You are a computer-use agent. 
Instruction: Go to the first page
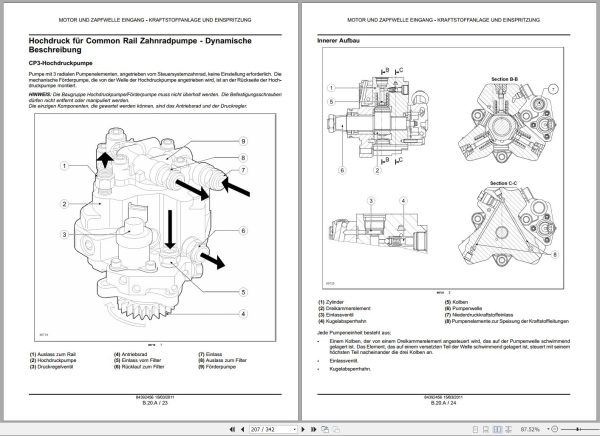click(x=232, y=429)
